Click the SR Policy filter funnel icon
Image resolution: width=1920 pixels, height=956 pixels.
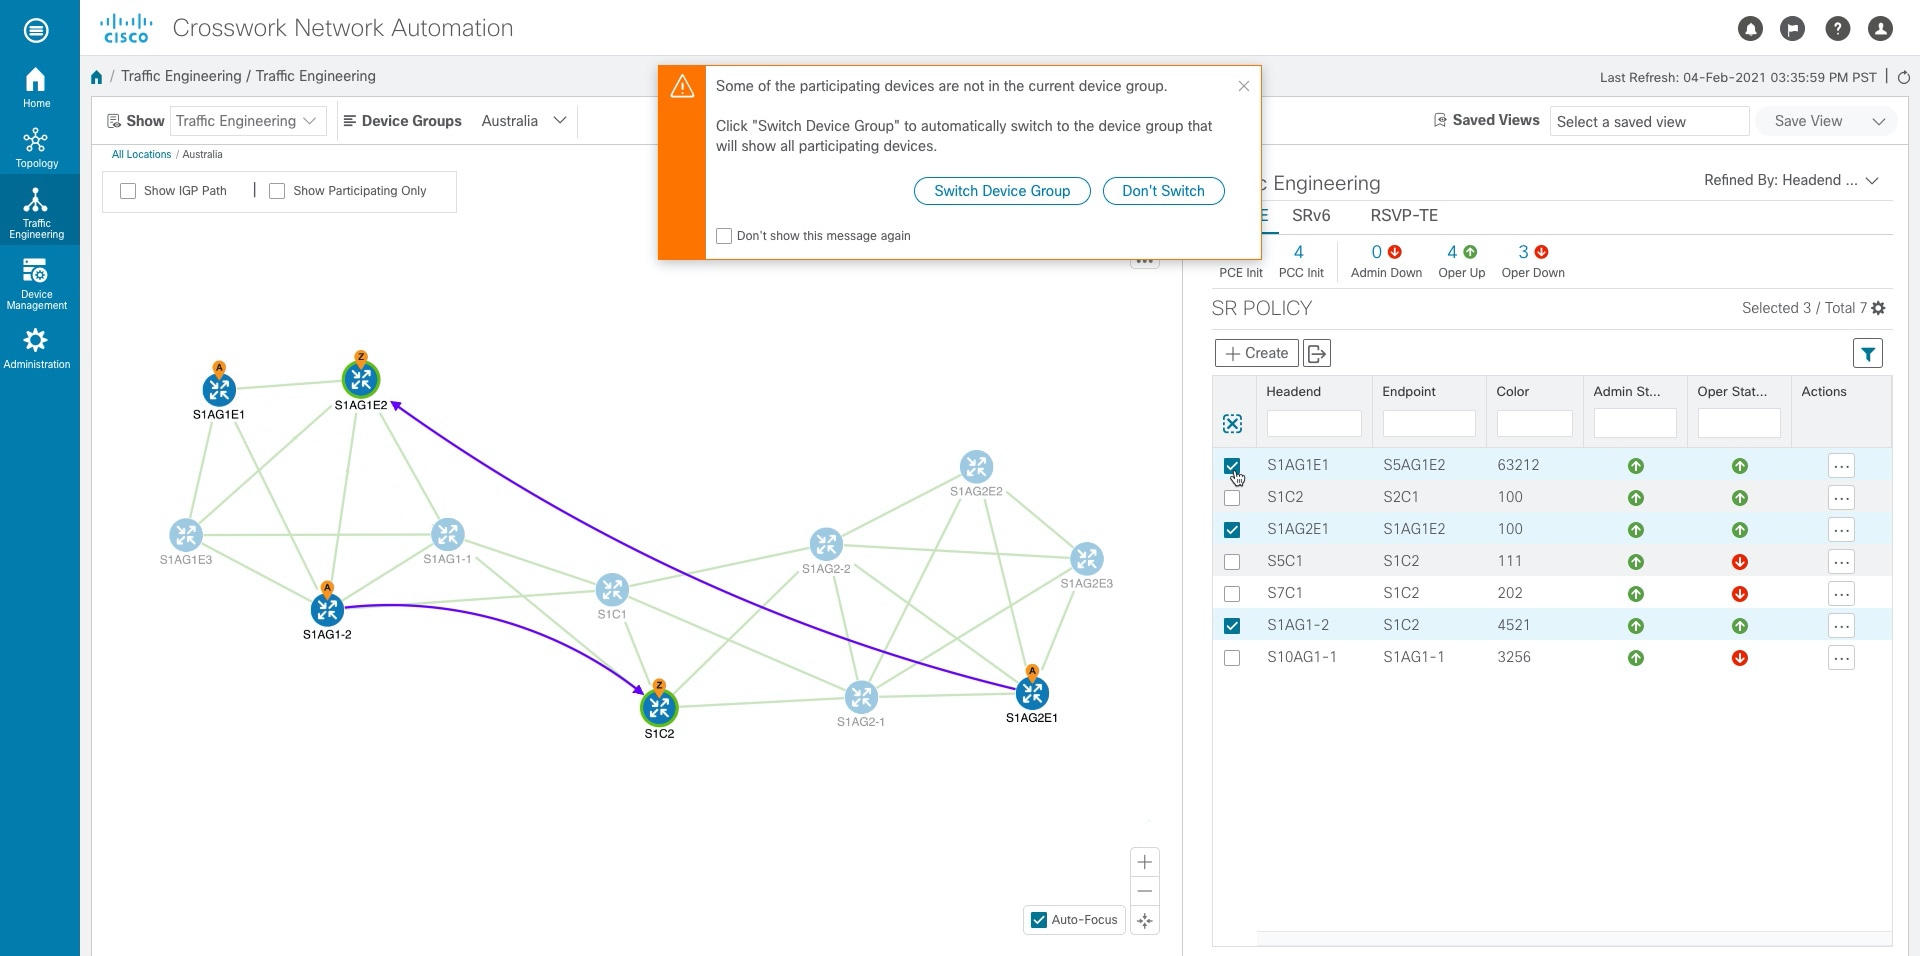pos(1867,353)
